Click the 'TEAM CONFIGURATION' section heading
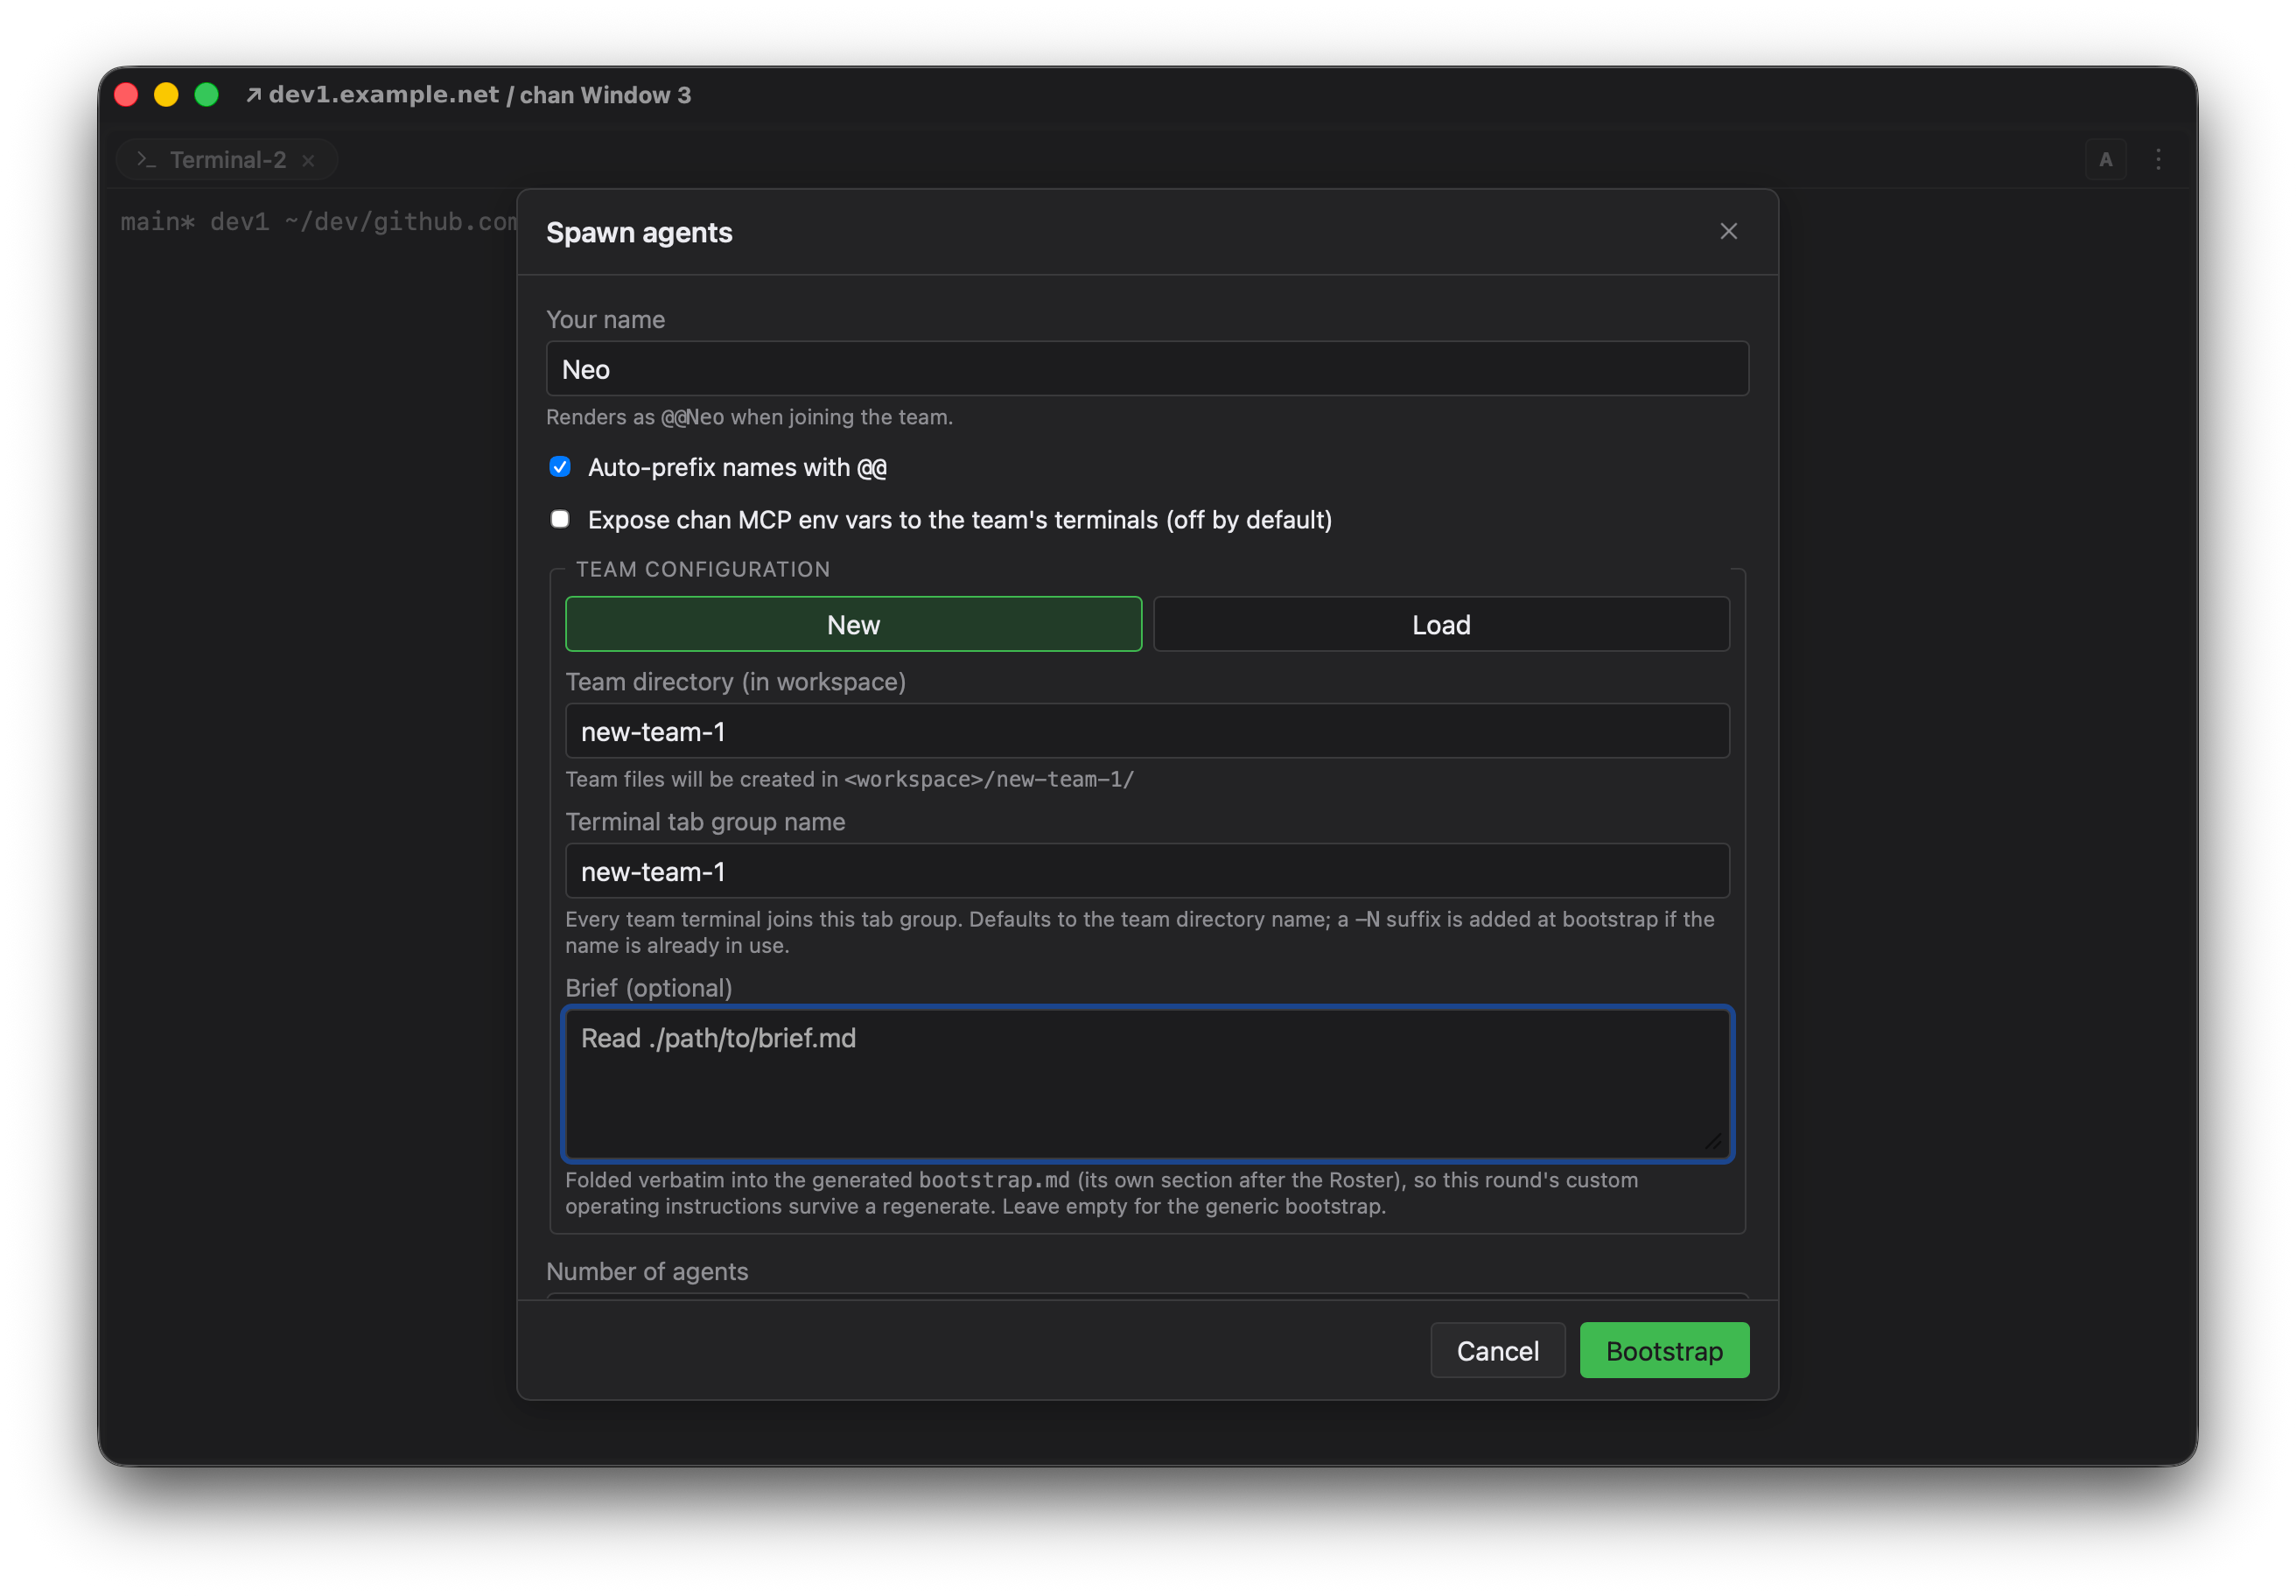The height and width of the screenshot is (1596, 2296). tap(703, 569)
